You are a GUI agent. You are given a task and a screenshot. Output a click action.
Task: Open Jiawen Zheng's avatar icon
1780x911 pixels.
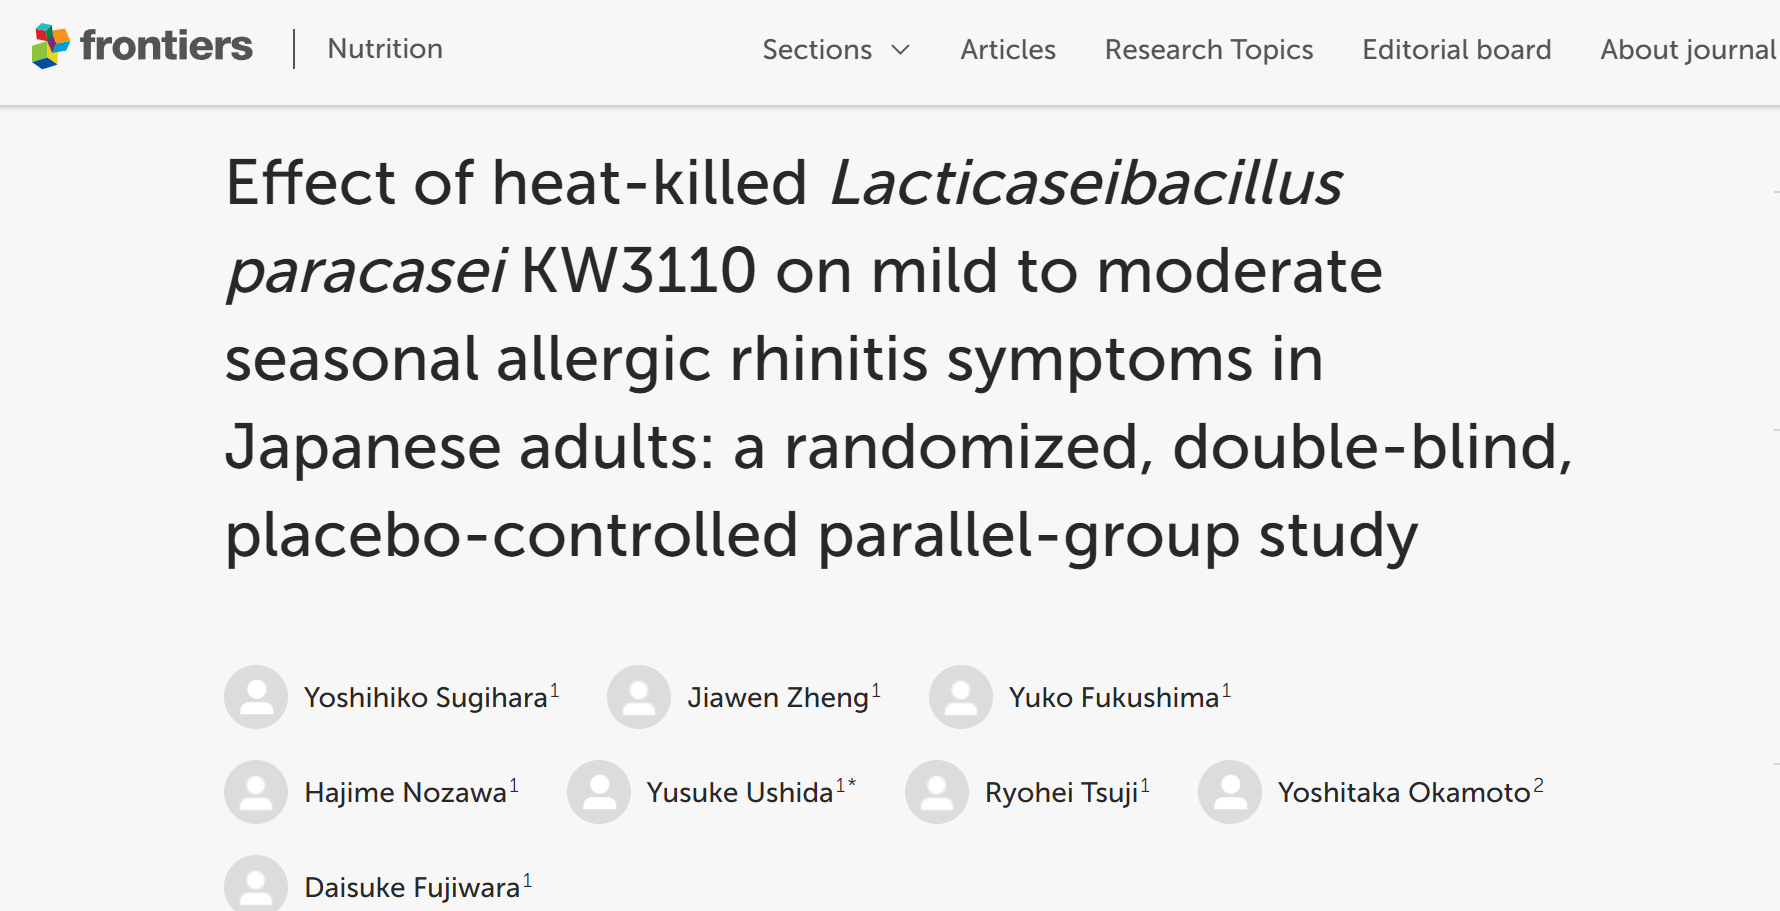point(639,697)
